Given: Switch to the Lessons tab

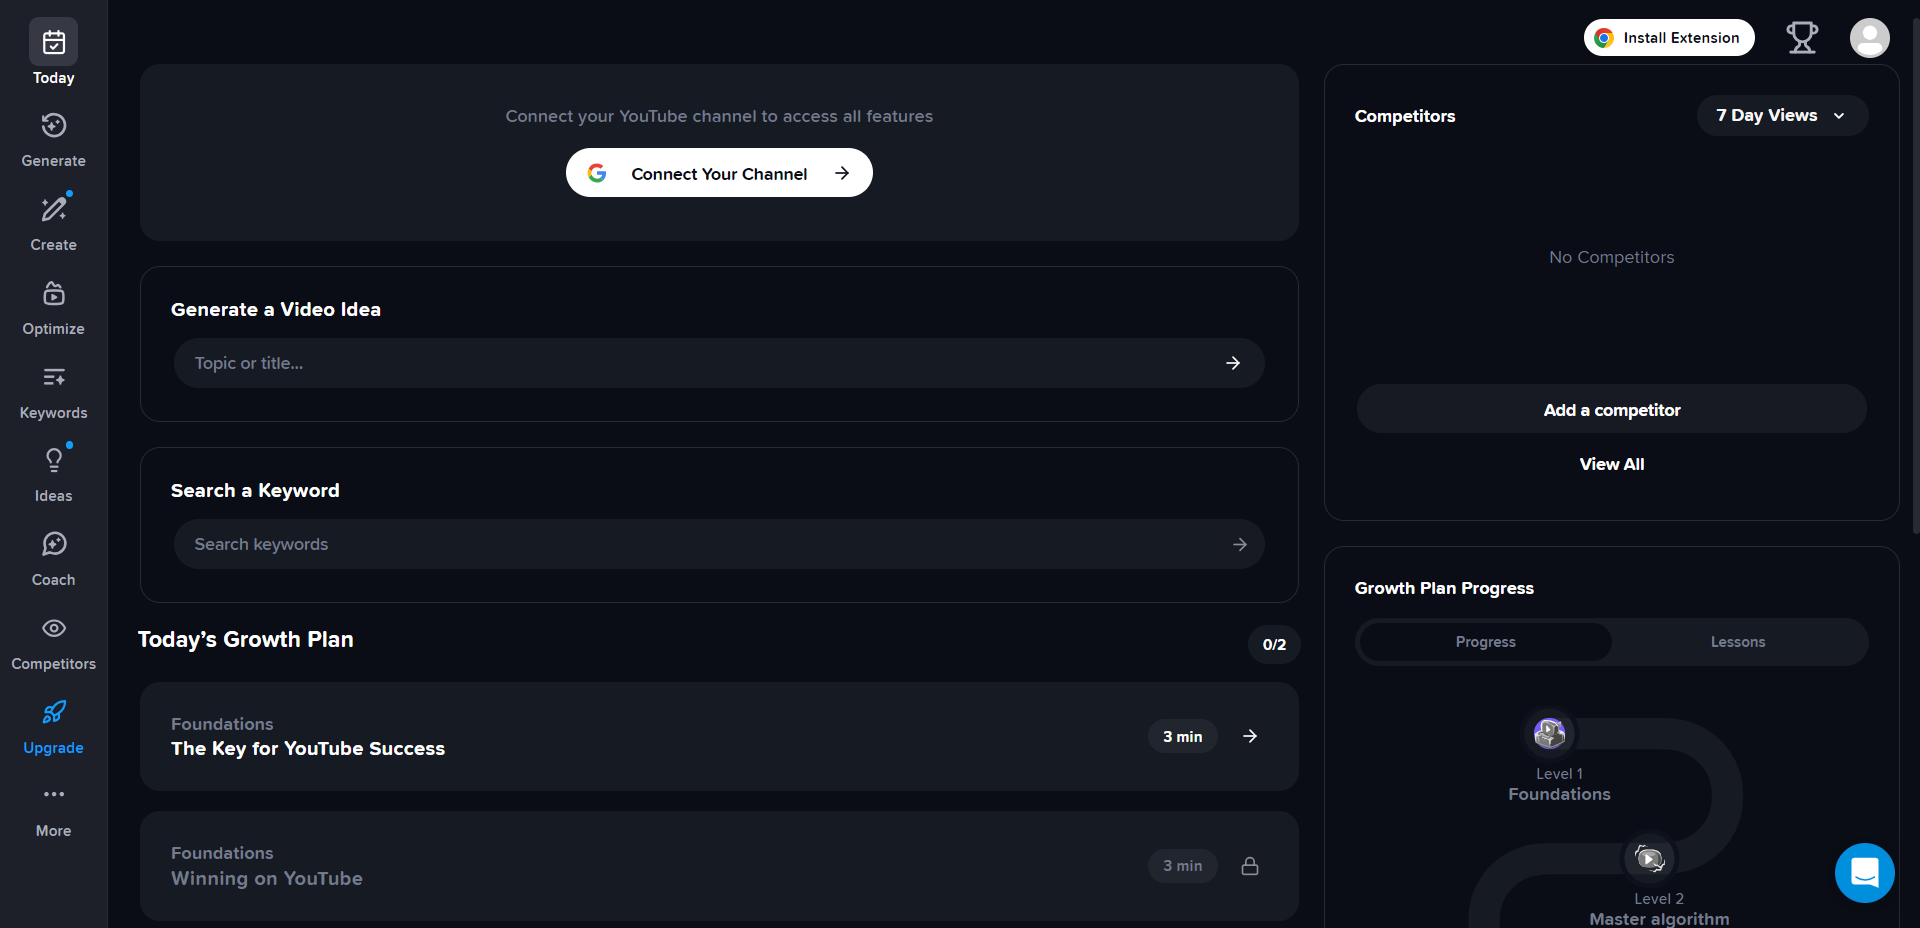Looking at the screenshot, I should [x=1738, y=642].
